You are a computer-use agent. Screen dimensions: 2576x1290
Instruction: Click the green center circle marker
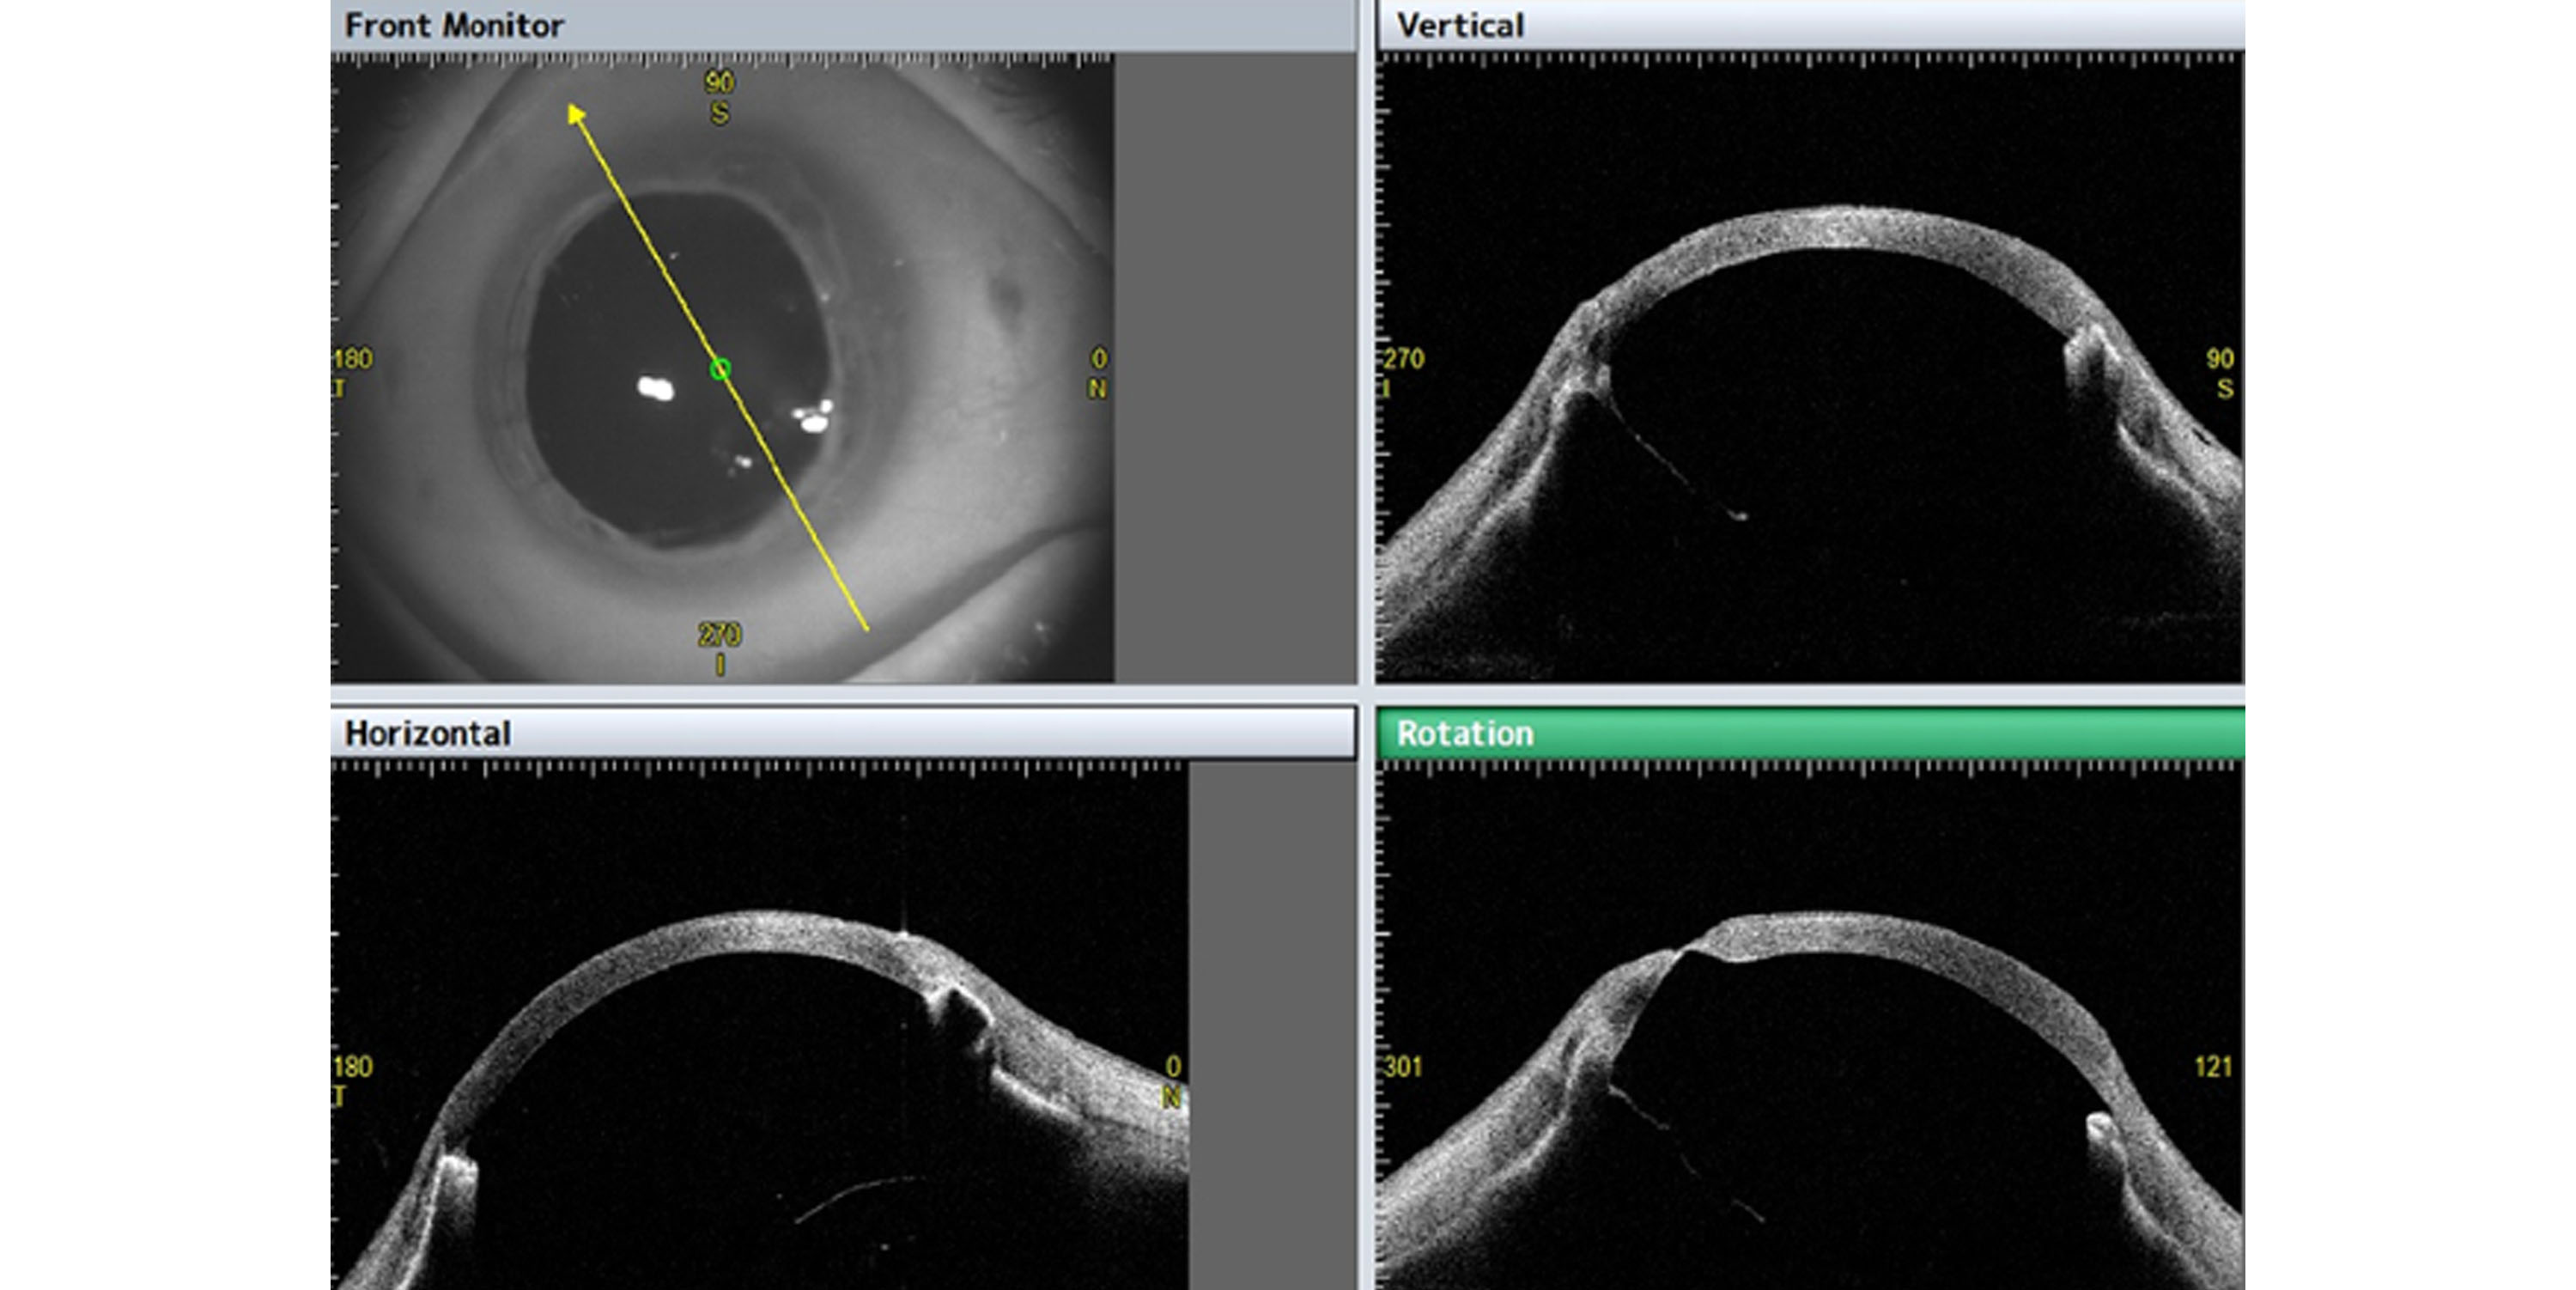point(720,370)
